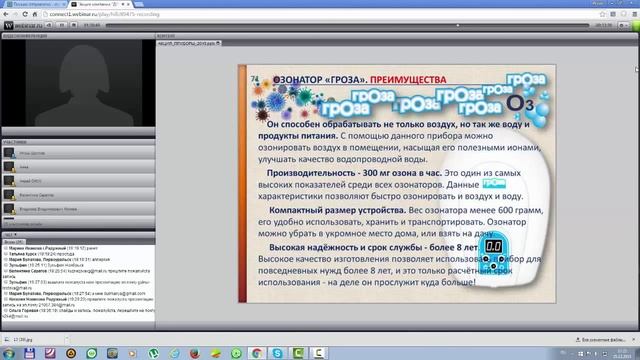640x360 pixels.
Task: Select the third participant in the list
Action: (78, 181)
